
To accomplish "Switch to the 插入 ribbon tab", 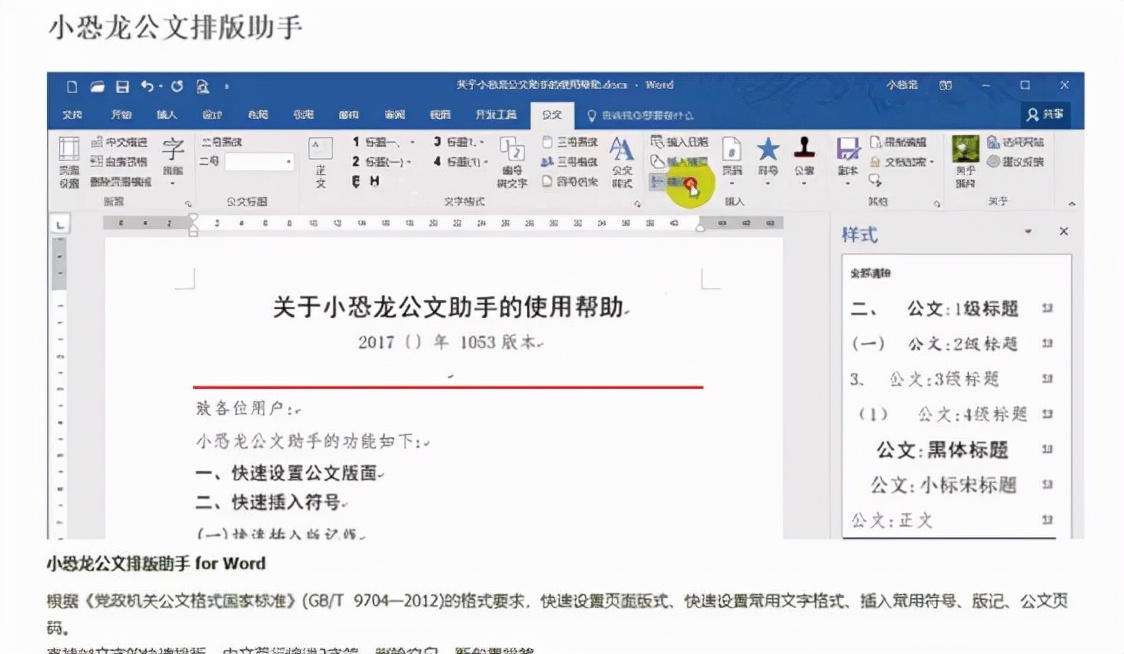I will pyautogui.click(x=167, y=115).
